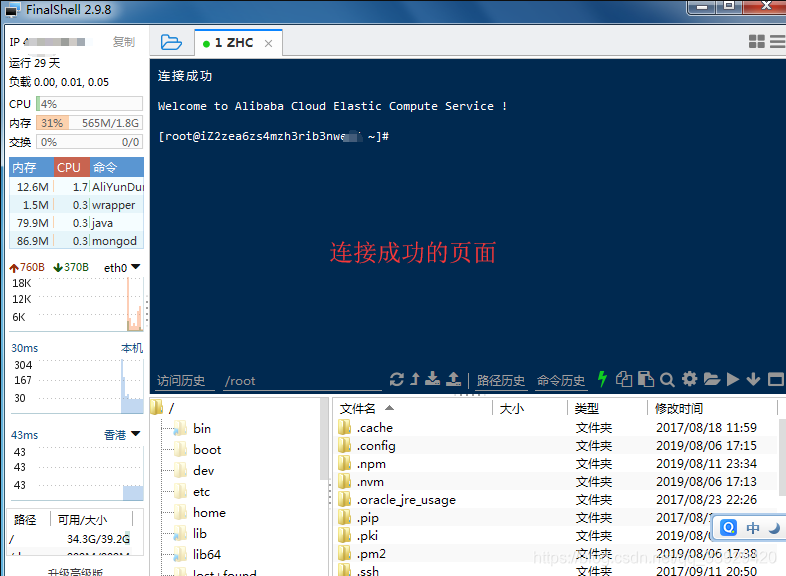
Task: Click the open folder icon in toolbar
Action: (712, 379)
